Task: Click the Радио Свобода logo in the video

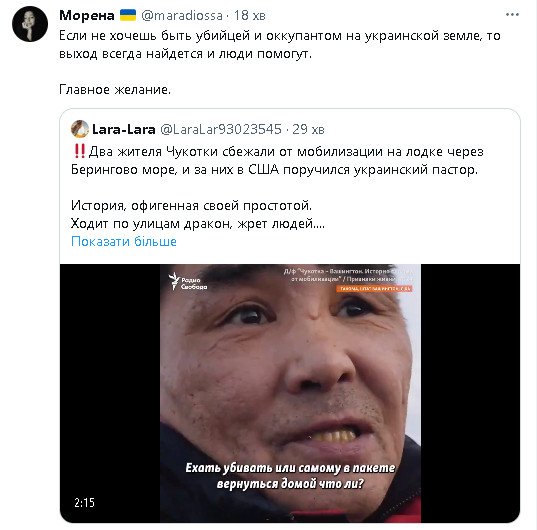Action: 188,282
